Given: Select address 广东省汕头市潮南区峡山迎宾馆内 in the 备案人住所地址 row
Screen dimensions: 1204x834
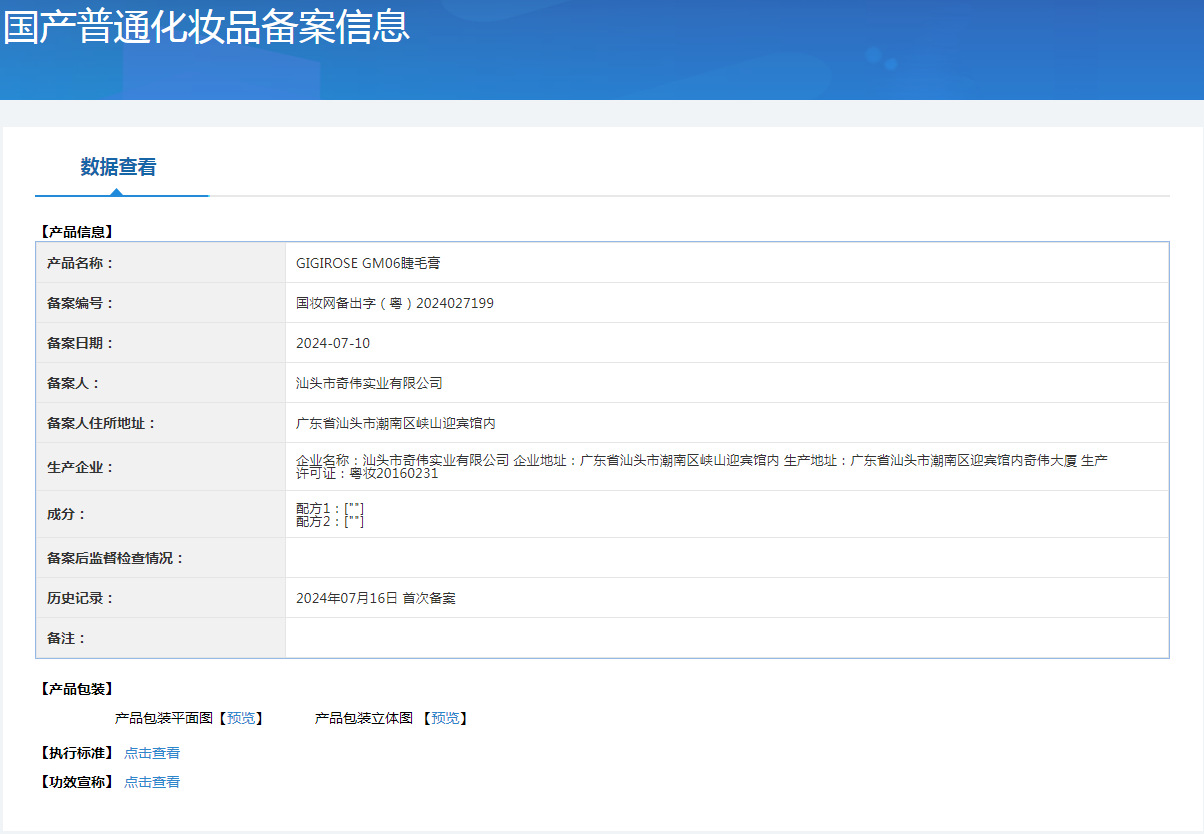Looking at the screenshot, I should (x=396, y=423).
